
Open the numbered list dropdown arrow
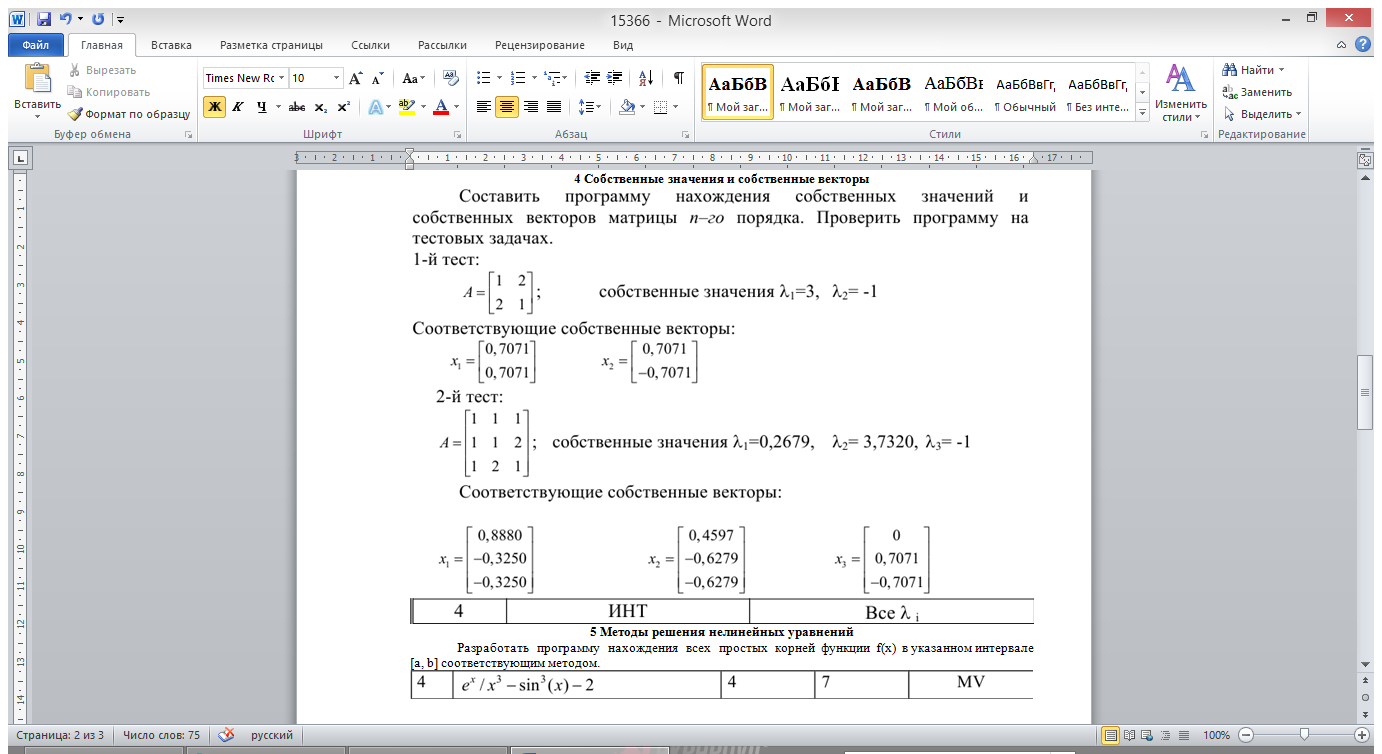point(534,78)
